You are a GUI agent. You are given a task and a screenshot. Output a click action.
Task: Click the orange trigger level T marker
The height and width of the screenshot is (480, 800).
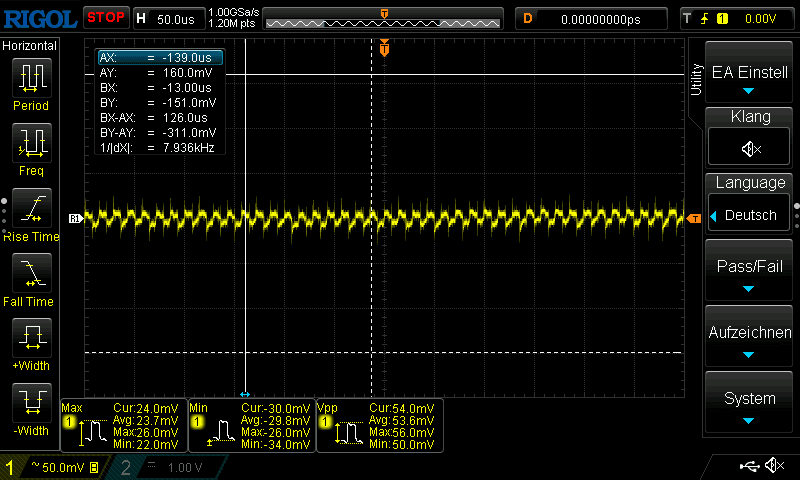[694, 218]
